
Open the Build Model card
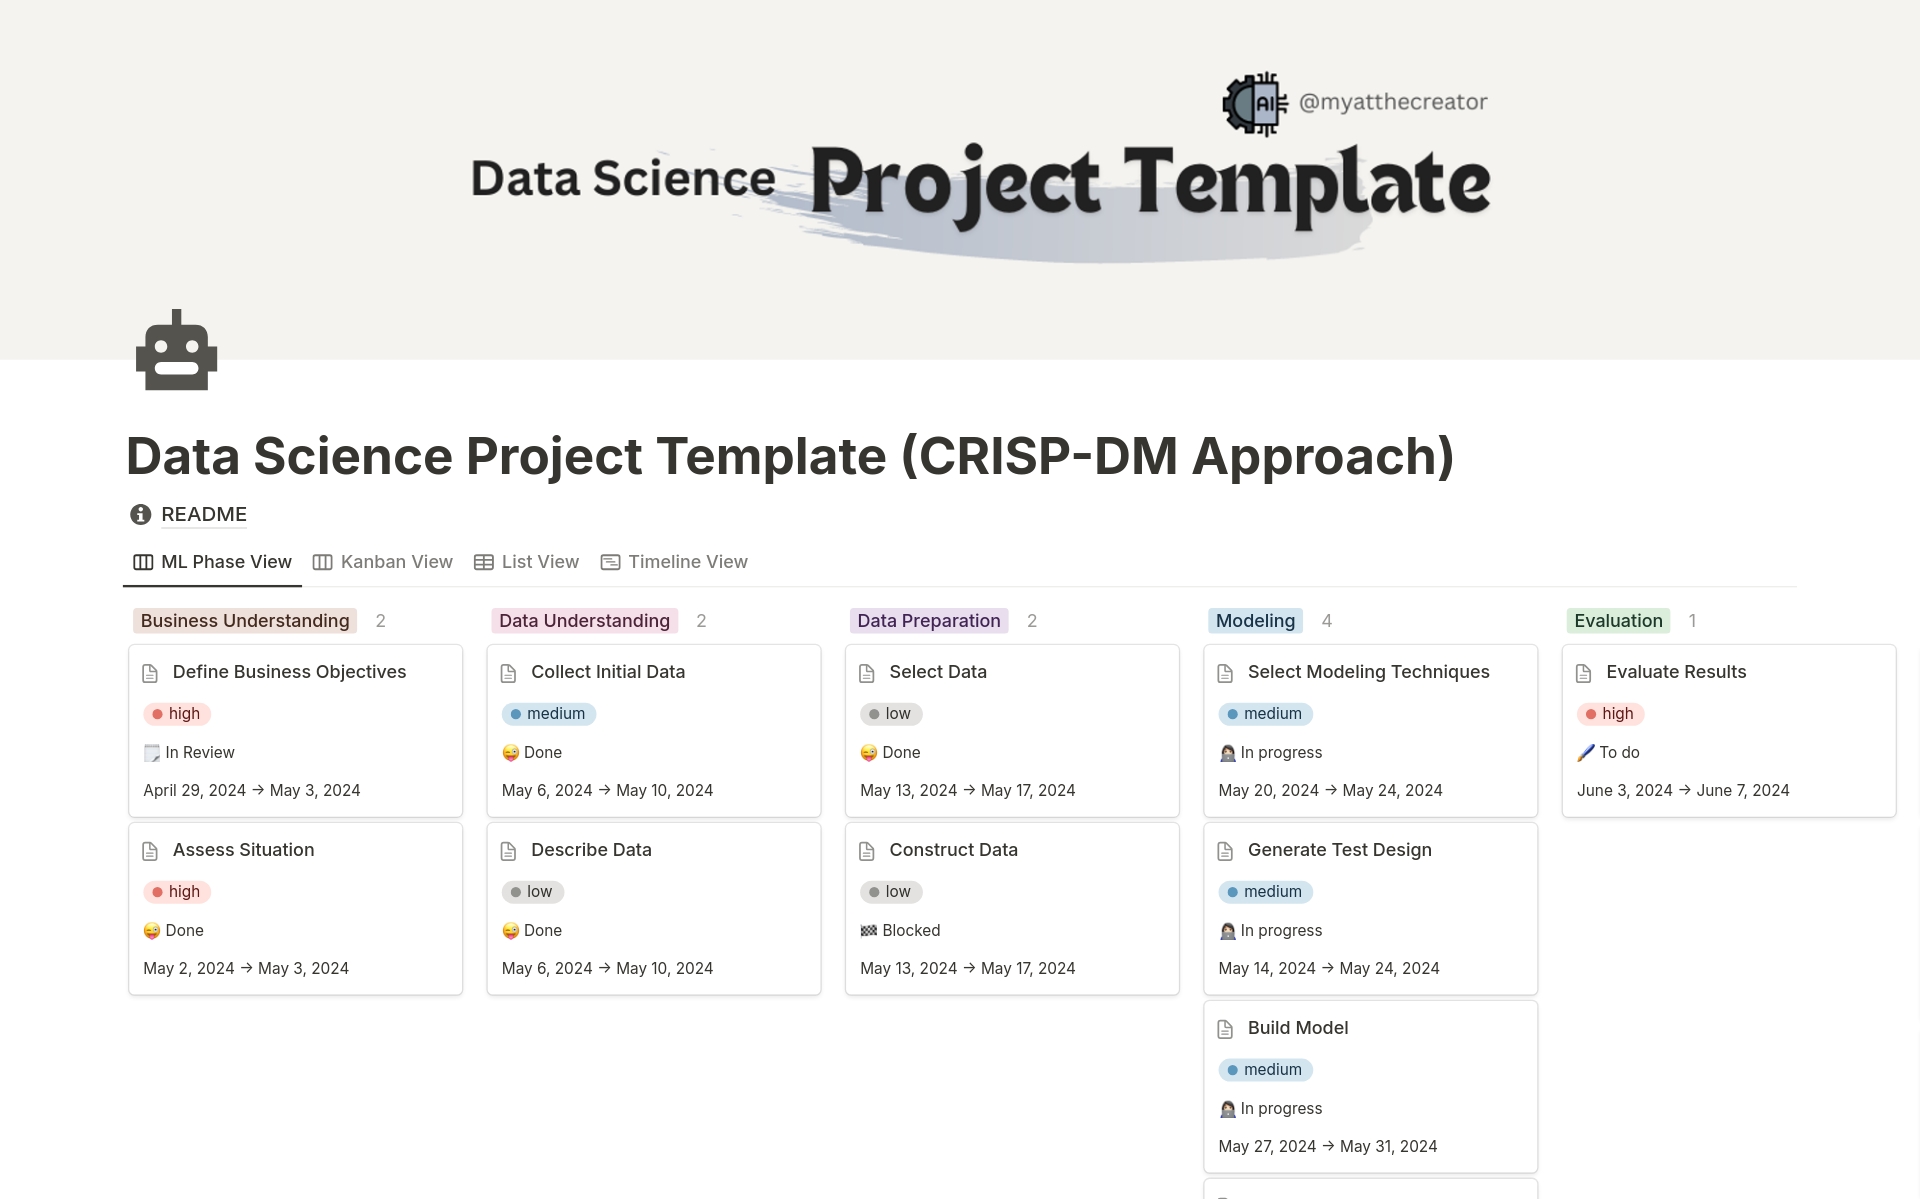(1298, 1028)
